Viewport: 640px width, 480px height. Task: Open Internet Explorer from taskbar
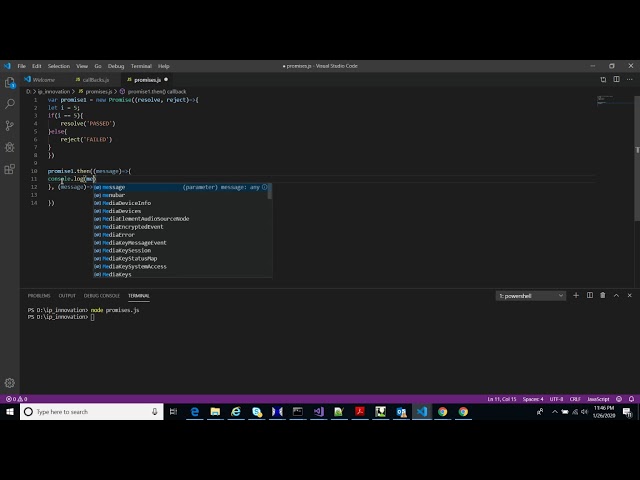coord(236,411)
